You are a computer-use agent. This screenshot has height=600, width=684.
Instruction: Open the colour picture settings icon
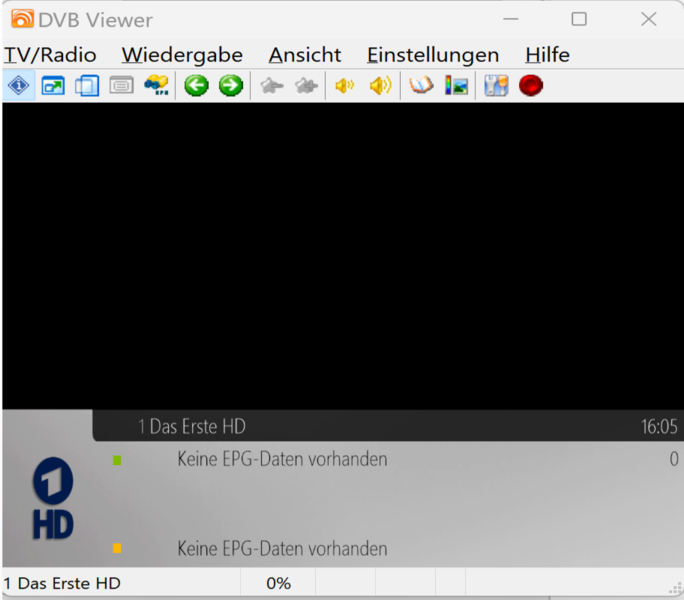pos(456,86)
